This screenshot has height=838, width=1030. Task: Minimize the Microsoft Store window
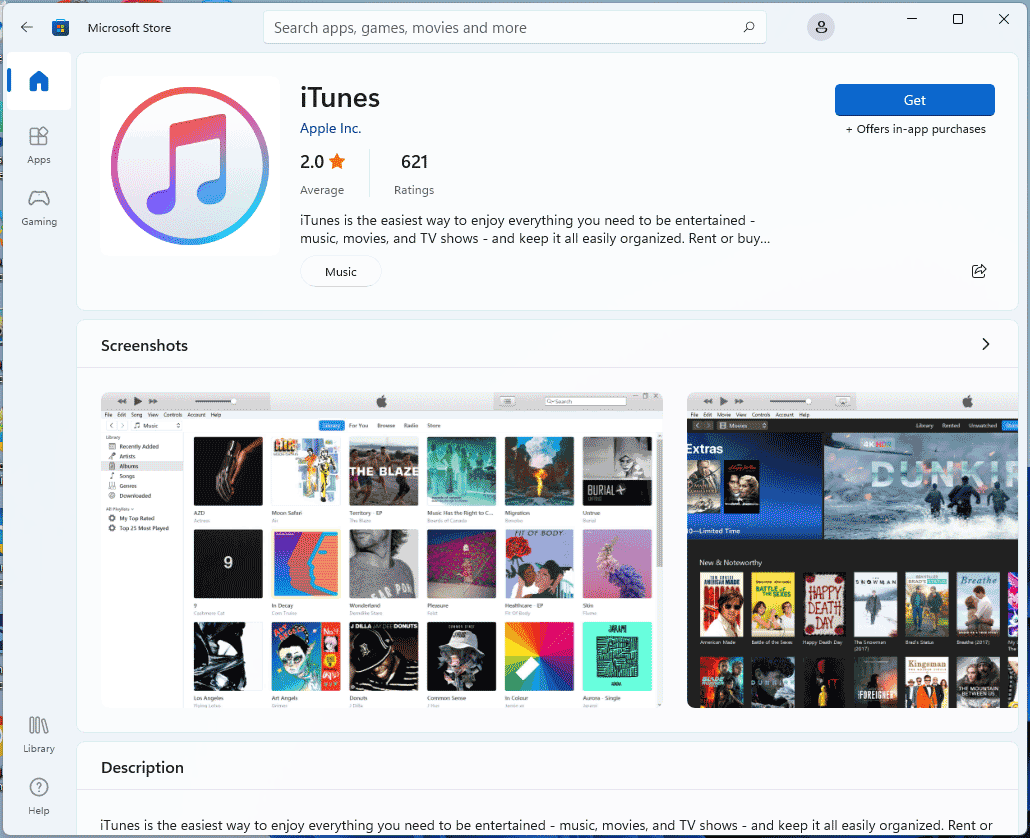pyautogui.click(x=912, y=19)
